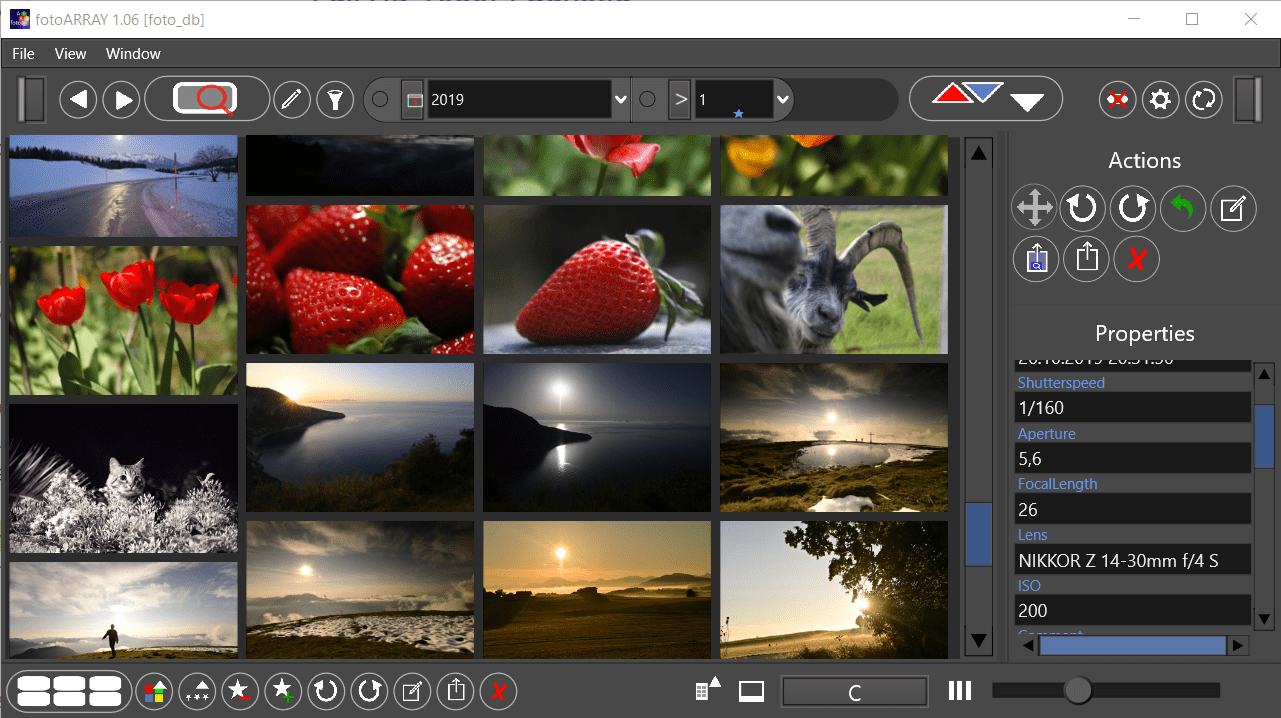Click the ISO value field 200
Screen dimensions: 1281x718
click(x=1133, y=610)
